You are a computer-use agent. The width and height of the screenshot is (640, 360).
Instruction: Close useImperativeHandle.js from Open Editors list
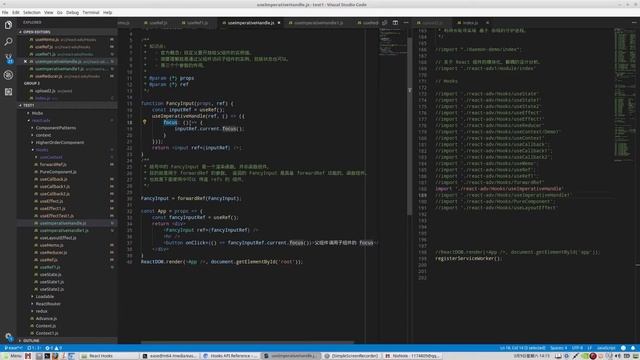25,62
